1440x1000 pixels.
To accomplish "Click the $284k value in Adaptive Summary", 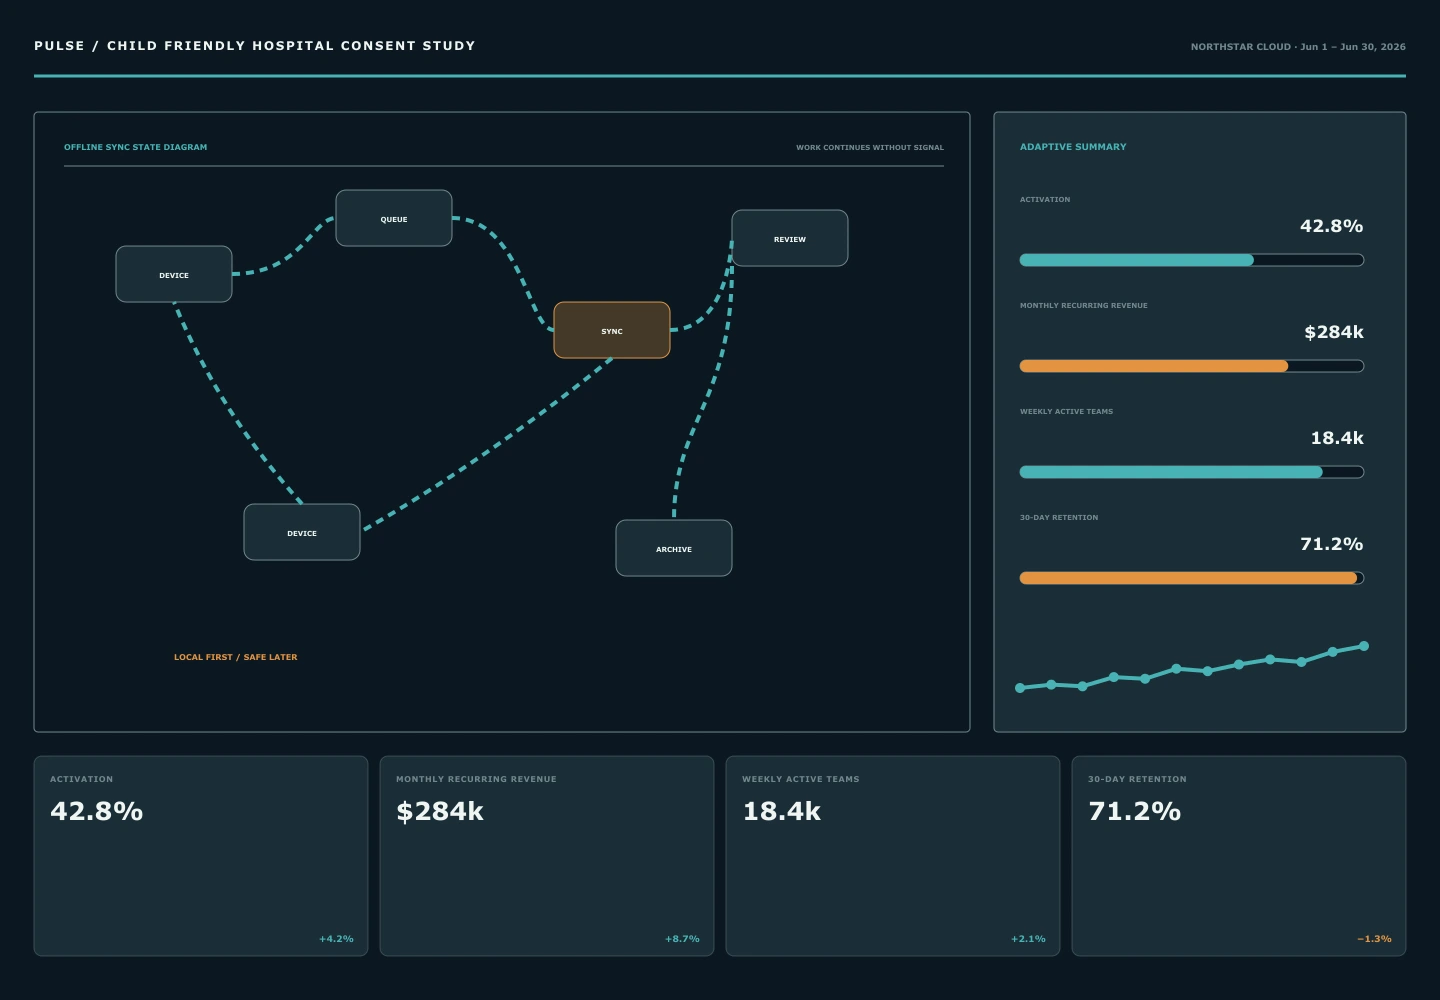I will [1334, 332].
